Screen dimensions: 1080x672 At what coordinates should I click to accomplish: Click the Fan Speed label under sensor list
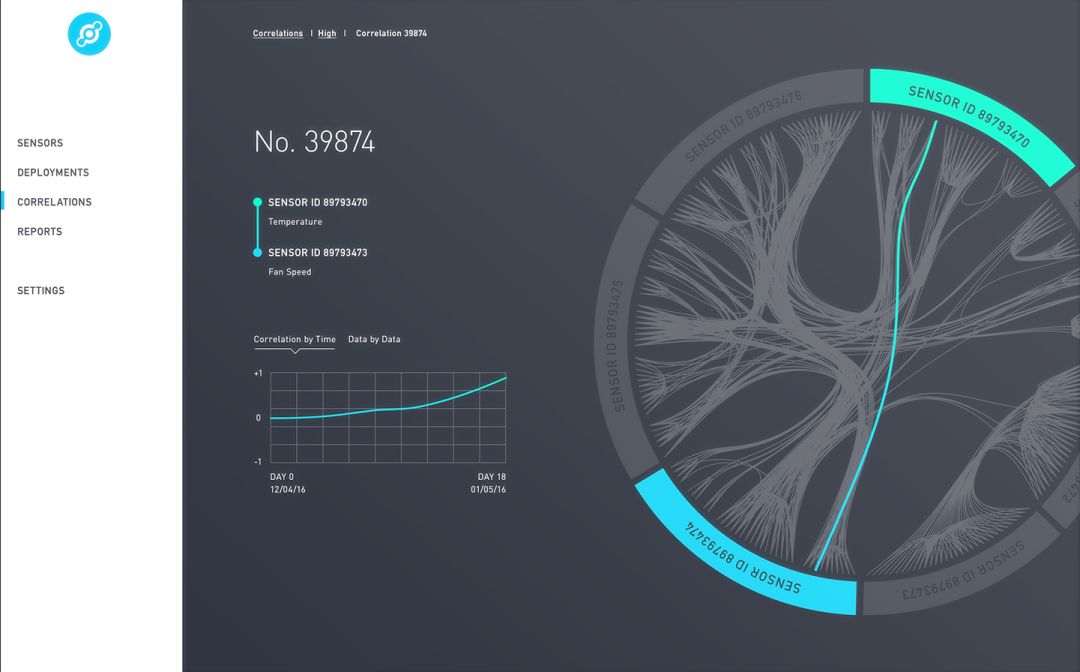290,272
